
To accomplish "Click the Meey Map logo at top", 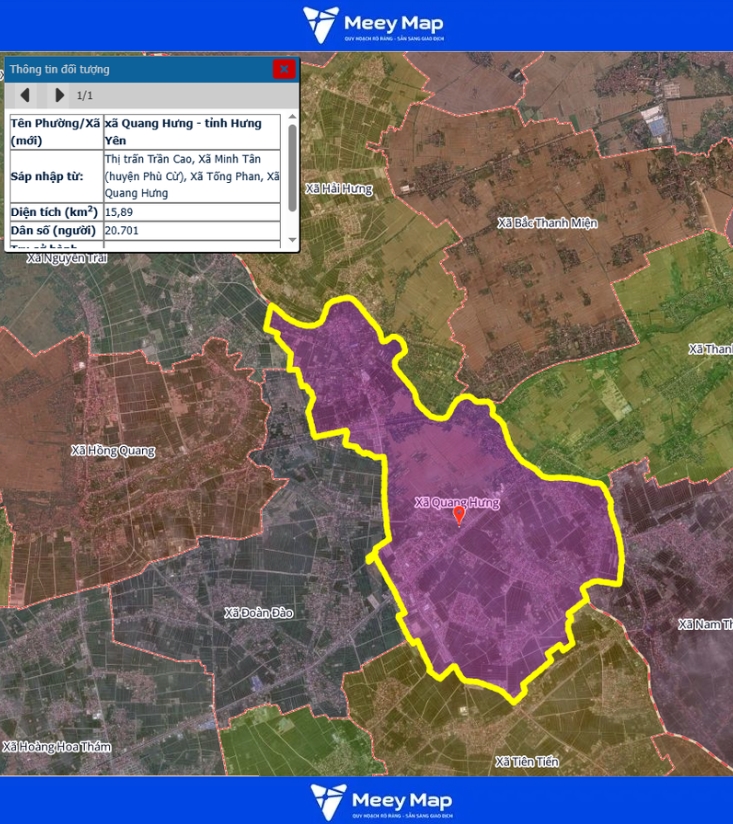I will [373, 25].
